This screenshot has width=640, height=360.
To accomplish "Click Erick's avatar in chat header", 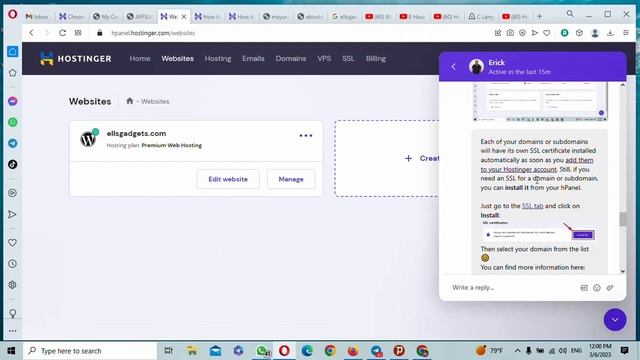I will pos(476,67).
